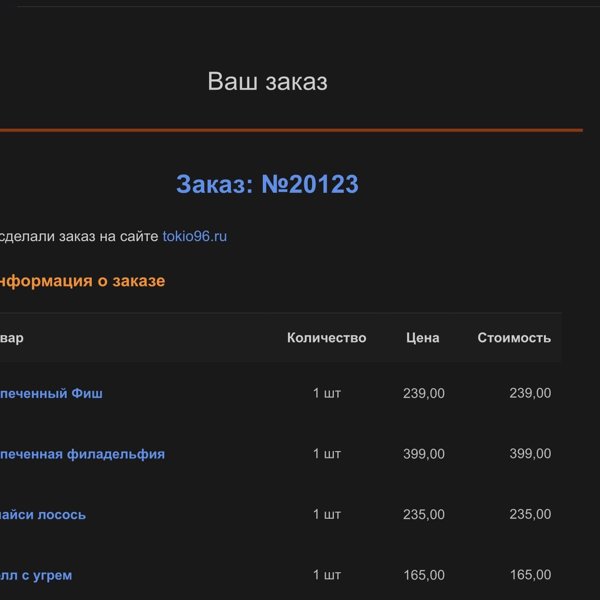Click the 399,00 value under Цена
This screenshot has width=600, height=600.
pyautogui.click(x=424, y=454)
